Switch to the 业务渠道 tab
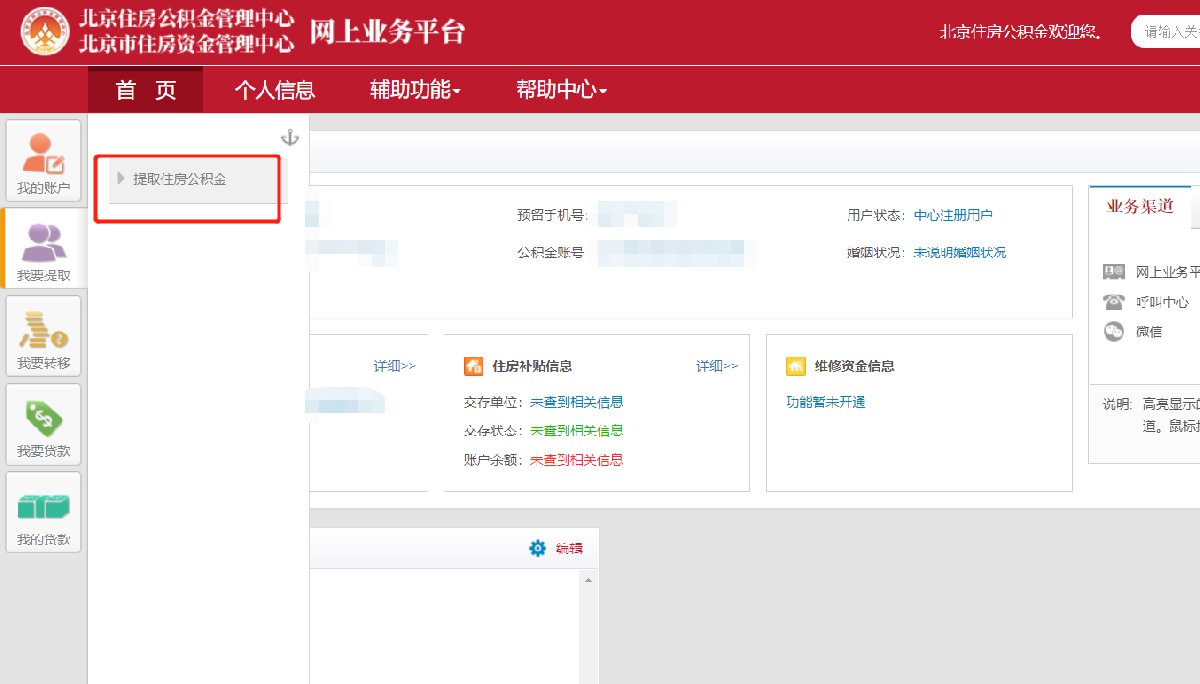The height and width of the screenshot is (684, 1200). tap(1139, 206)
